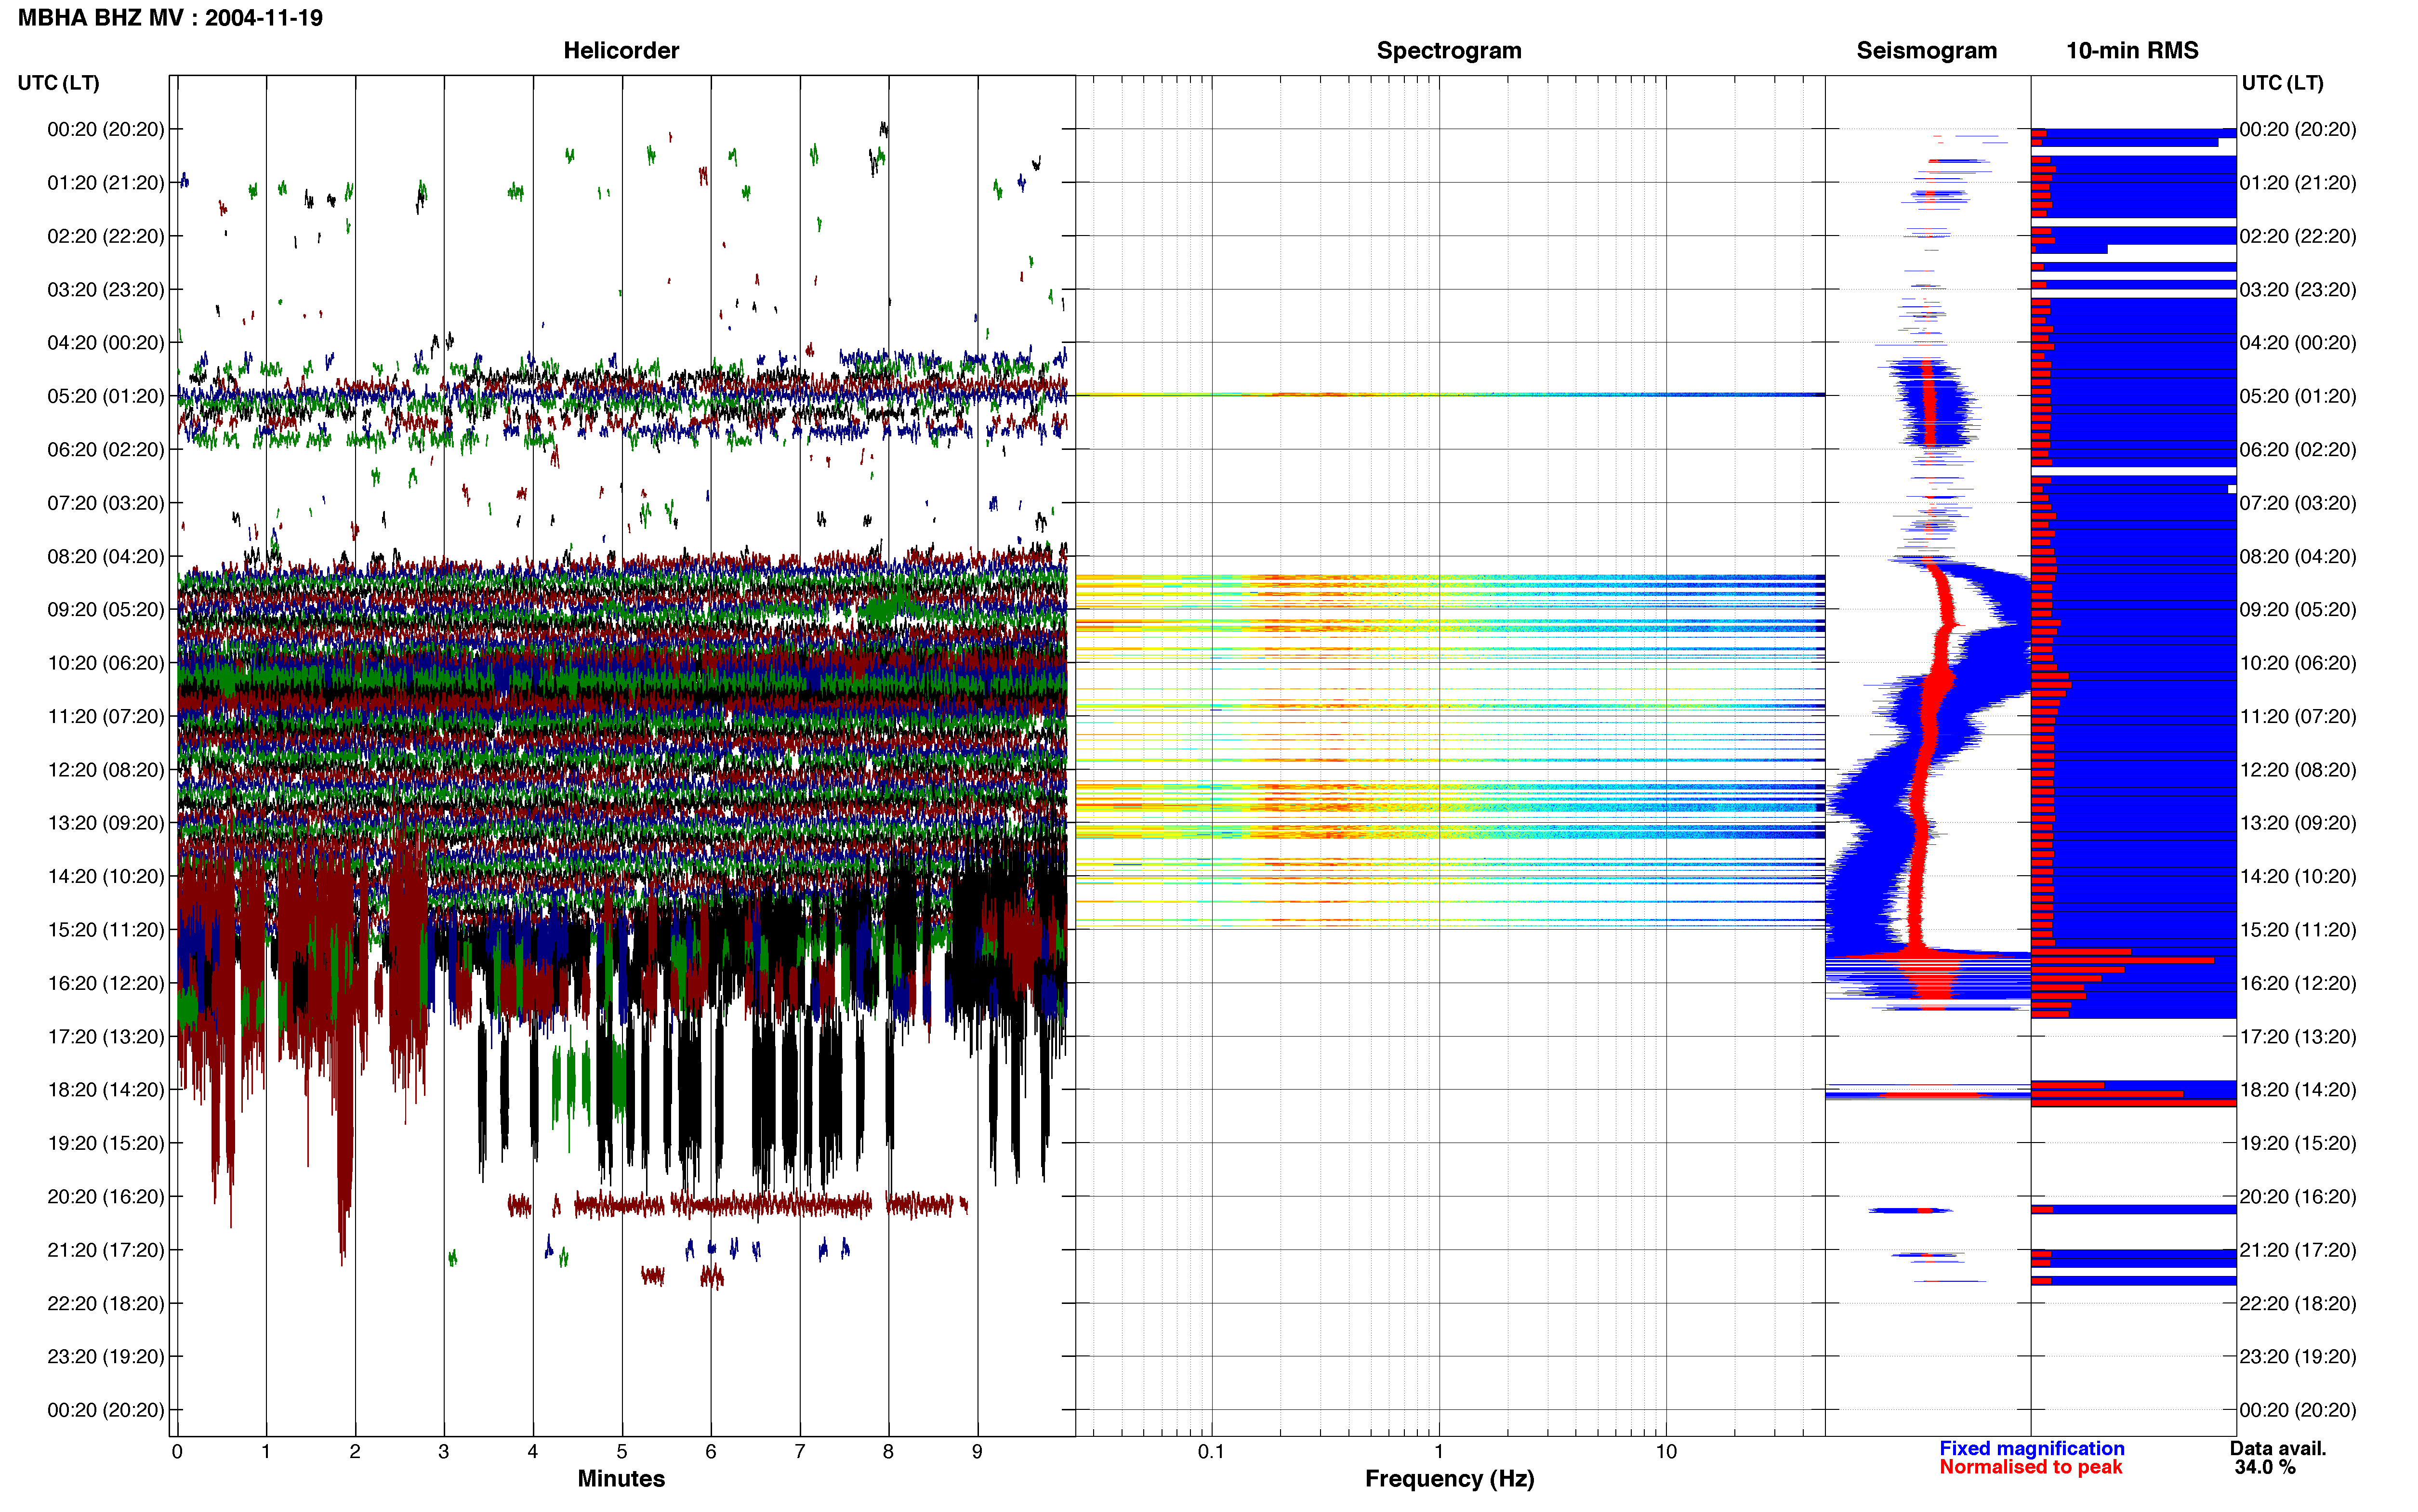Screen dimensions: 2418x1512
Task: Click the '10-min RMS' panel heading
Action: pyautogui.click(x=2132, y=50)
